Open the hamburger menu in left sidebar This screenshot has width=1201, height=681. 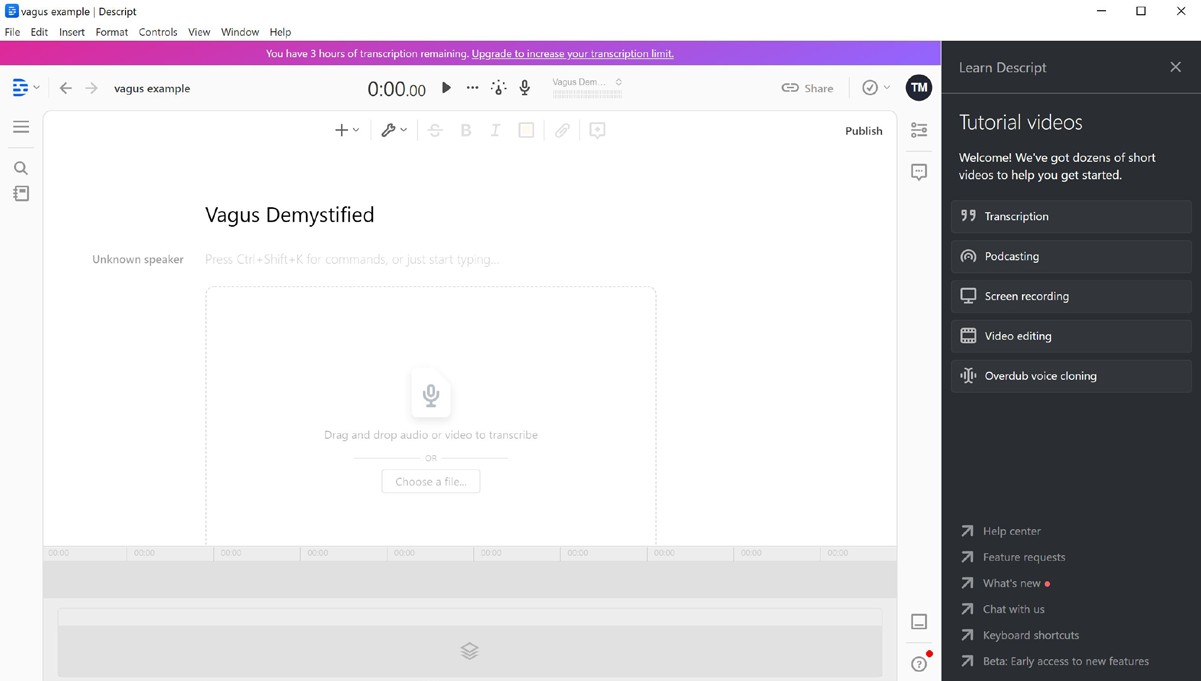point(21,127)
